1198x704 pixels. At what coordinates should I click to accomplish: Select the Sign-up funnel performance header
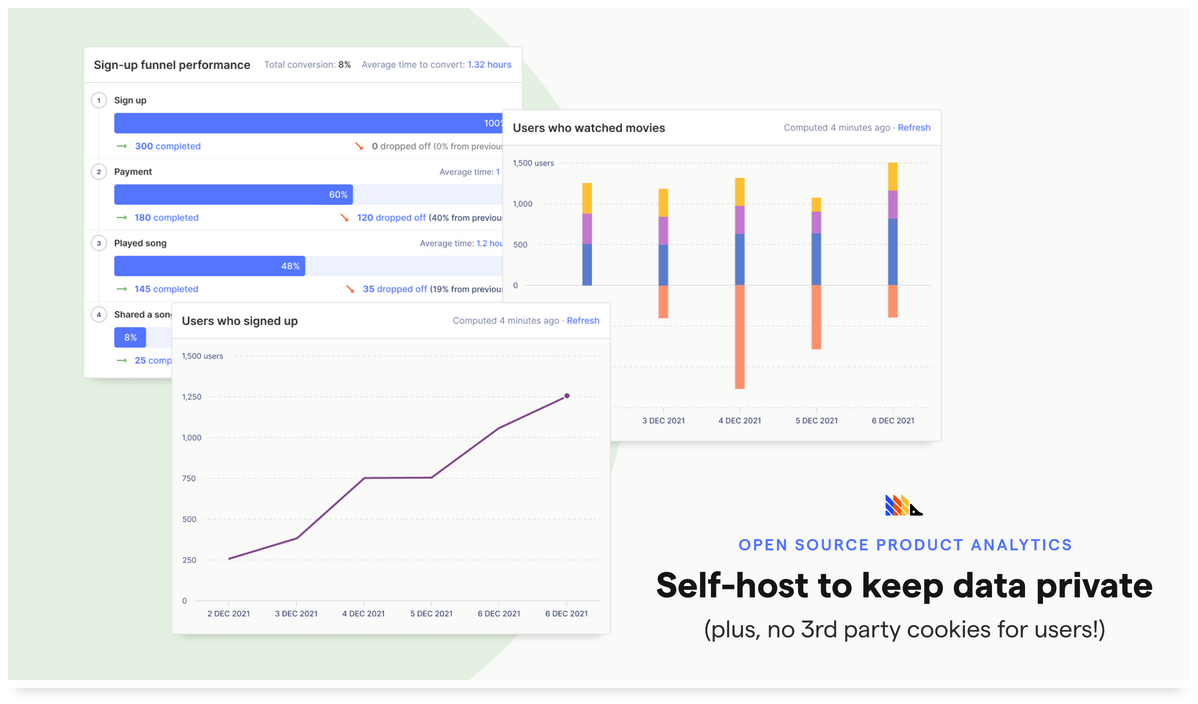pos(171,64)
